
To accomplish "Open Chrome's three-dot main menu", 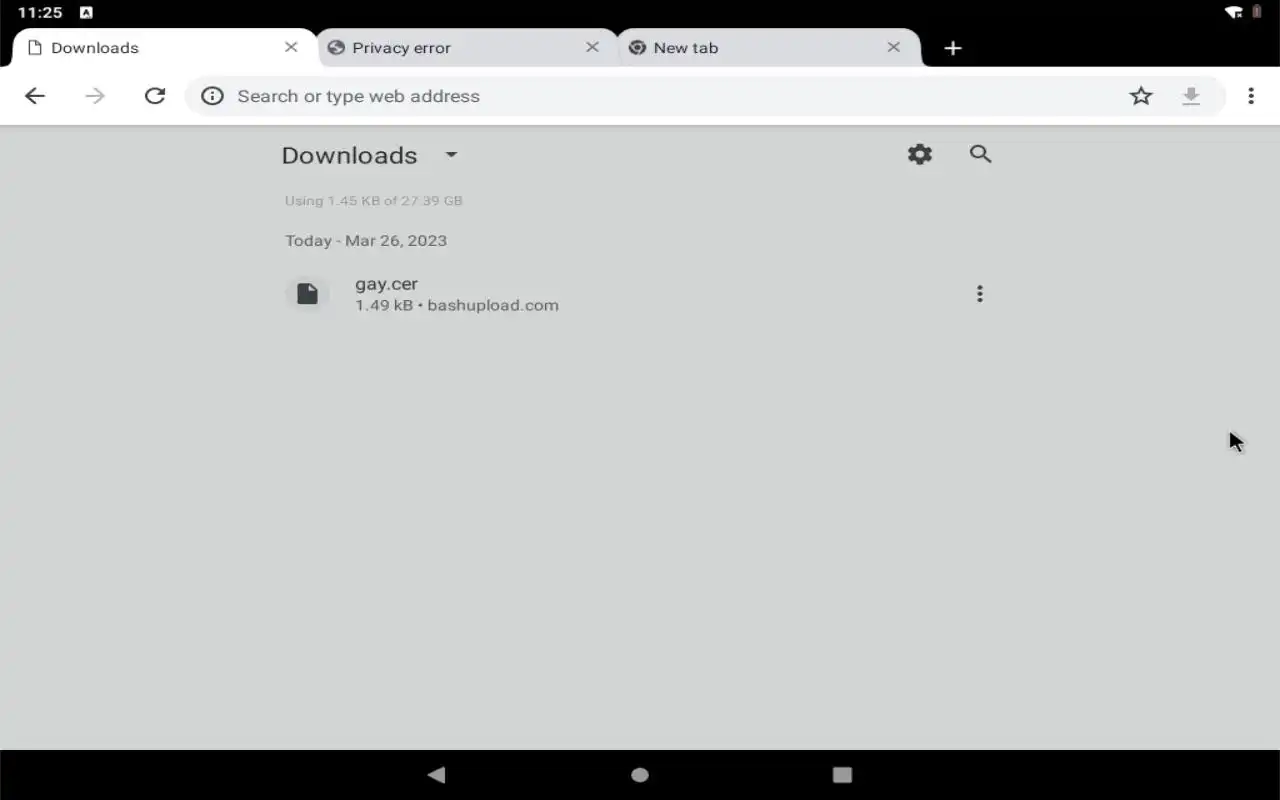I will tap(1251, 96).
